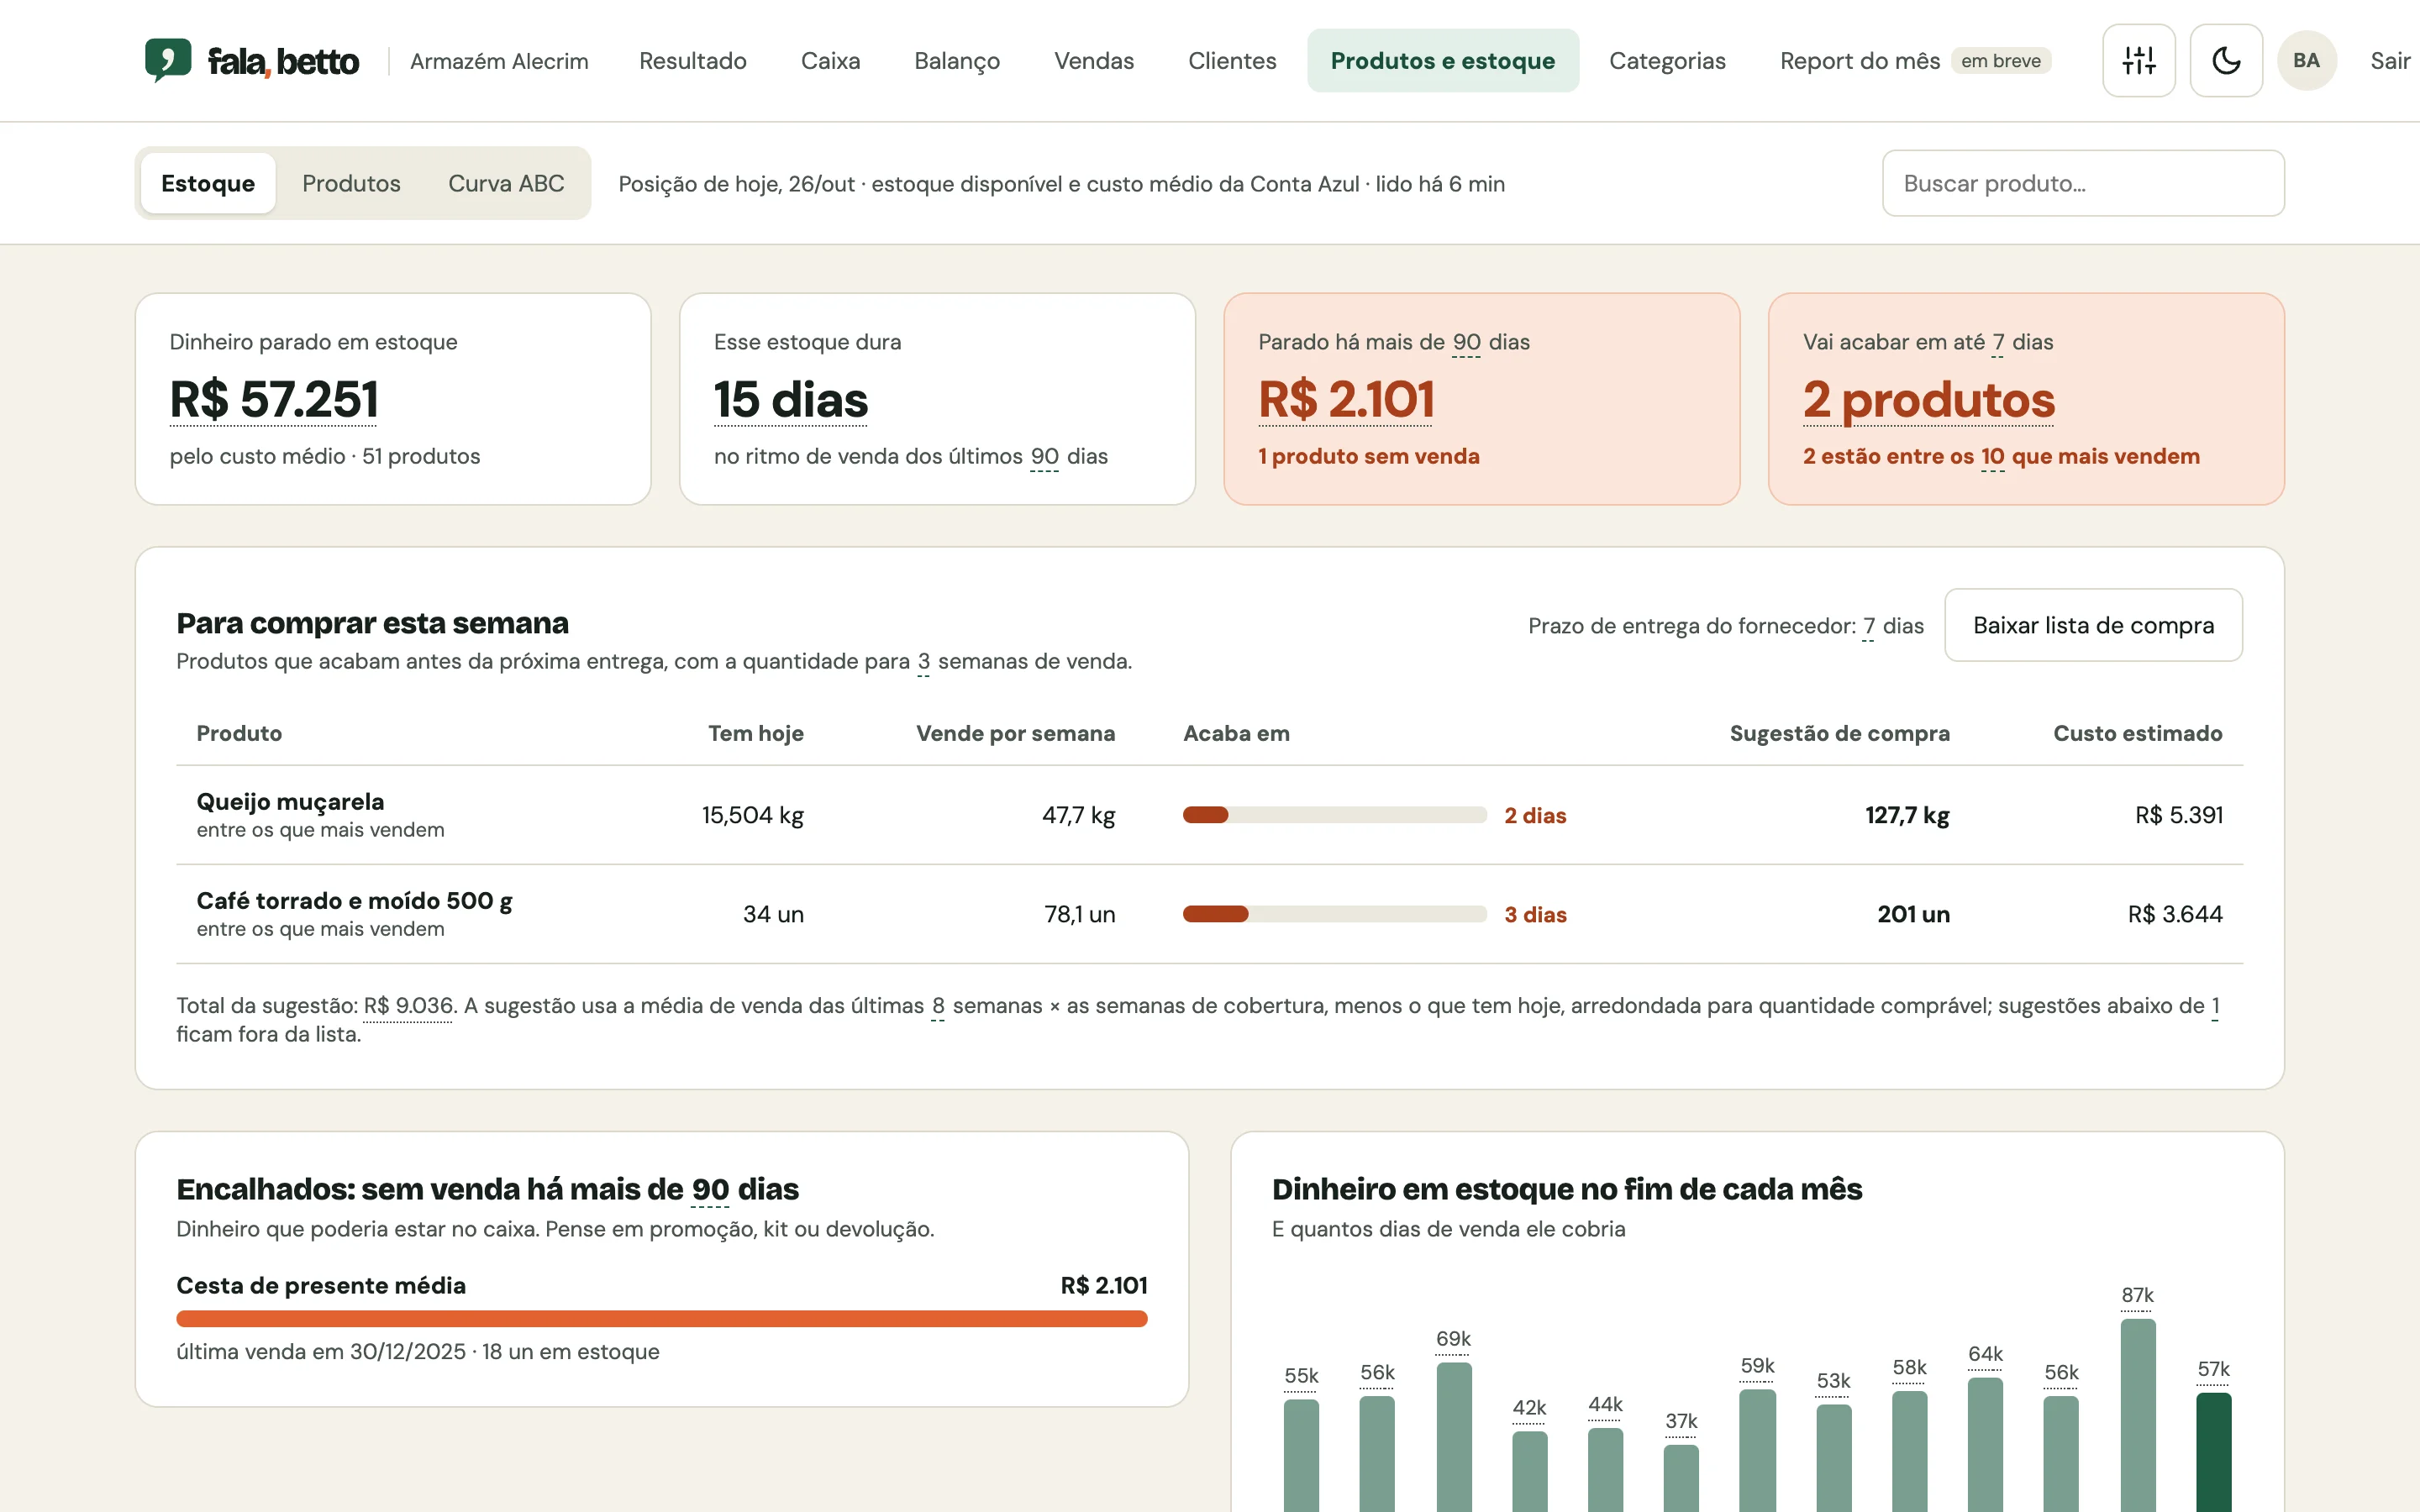Click the R$ 9.036 total suggestion value

(407, 1006)
